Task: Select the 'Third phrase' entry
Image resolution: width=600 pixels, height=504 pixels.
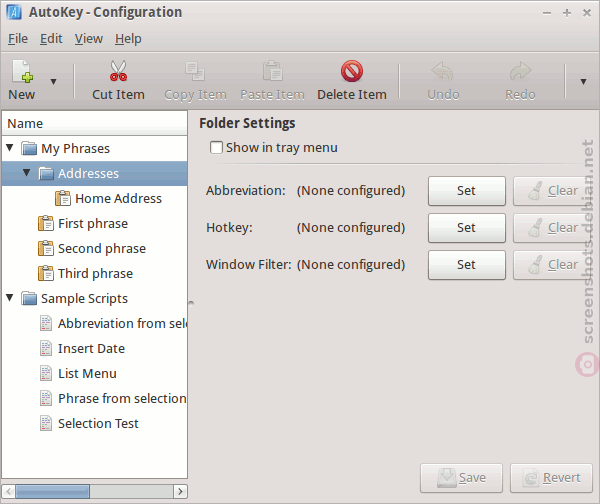Action: point(95,273)
